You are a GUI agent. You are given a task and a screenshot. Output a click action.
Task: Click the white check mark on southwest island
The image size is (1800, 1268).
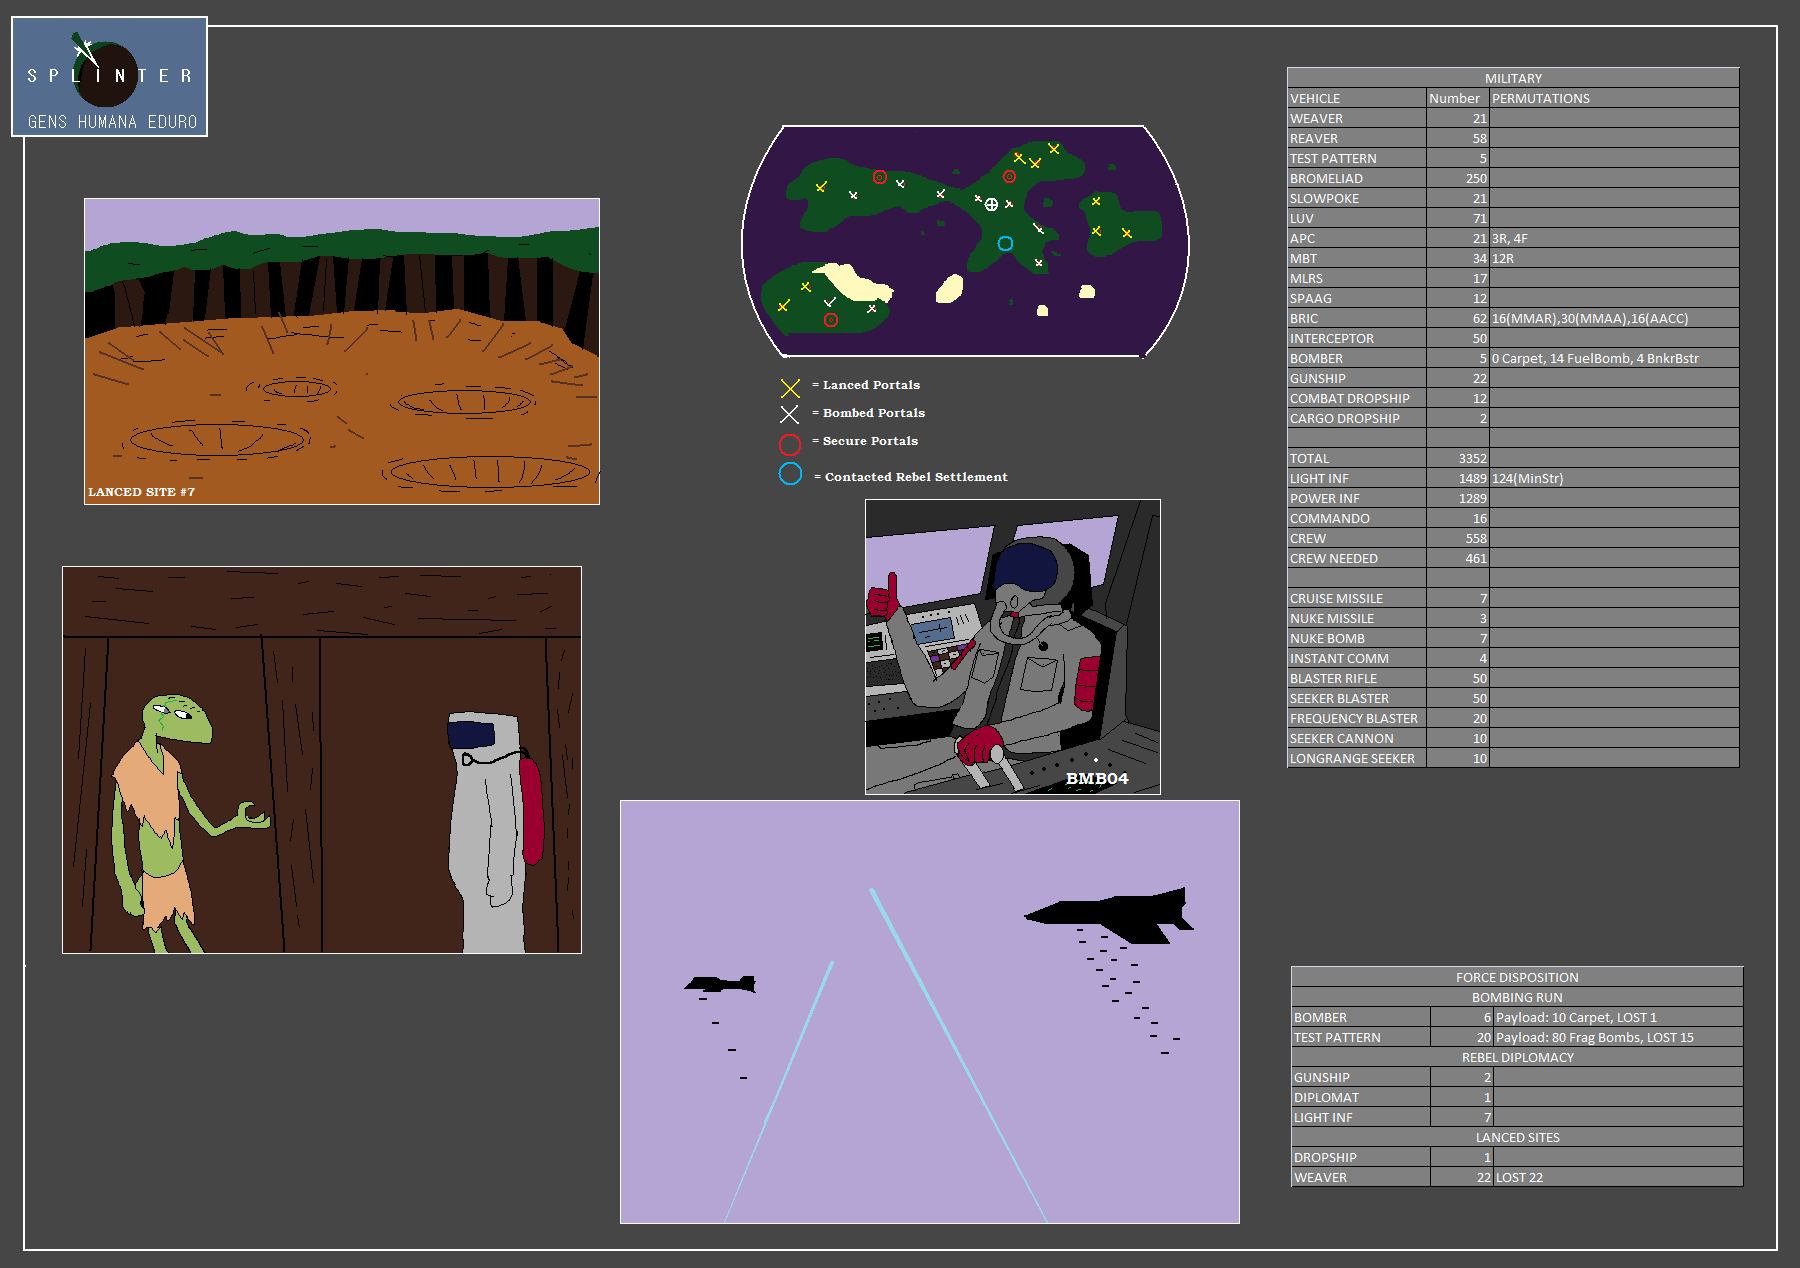pyautogui.click(x=830, y=301)
